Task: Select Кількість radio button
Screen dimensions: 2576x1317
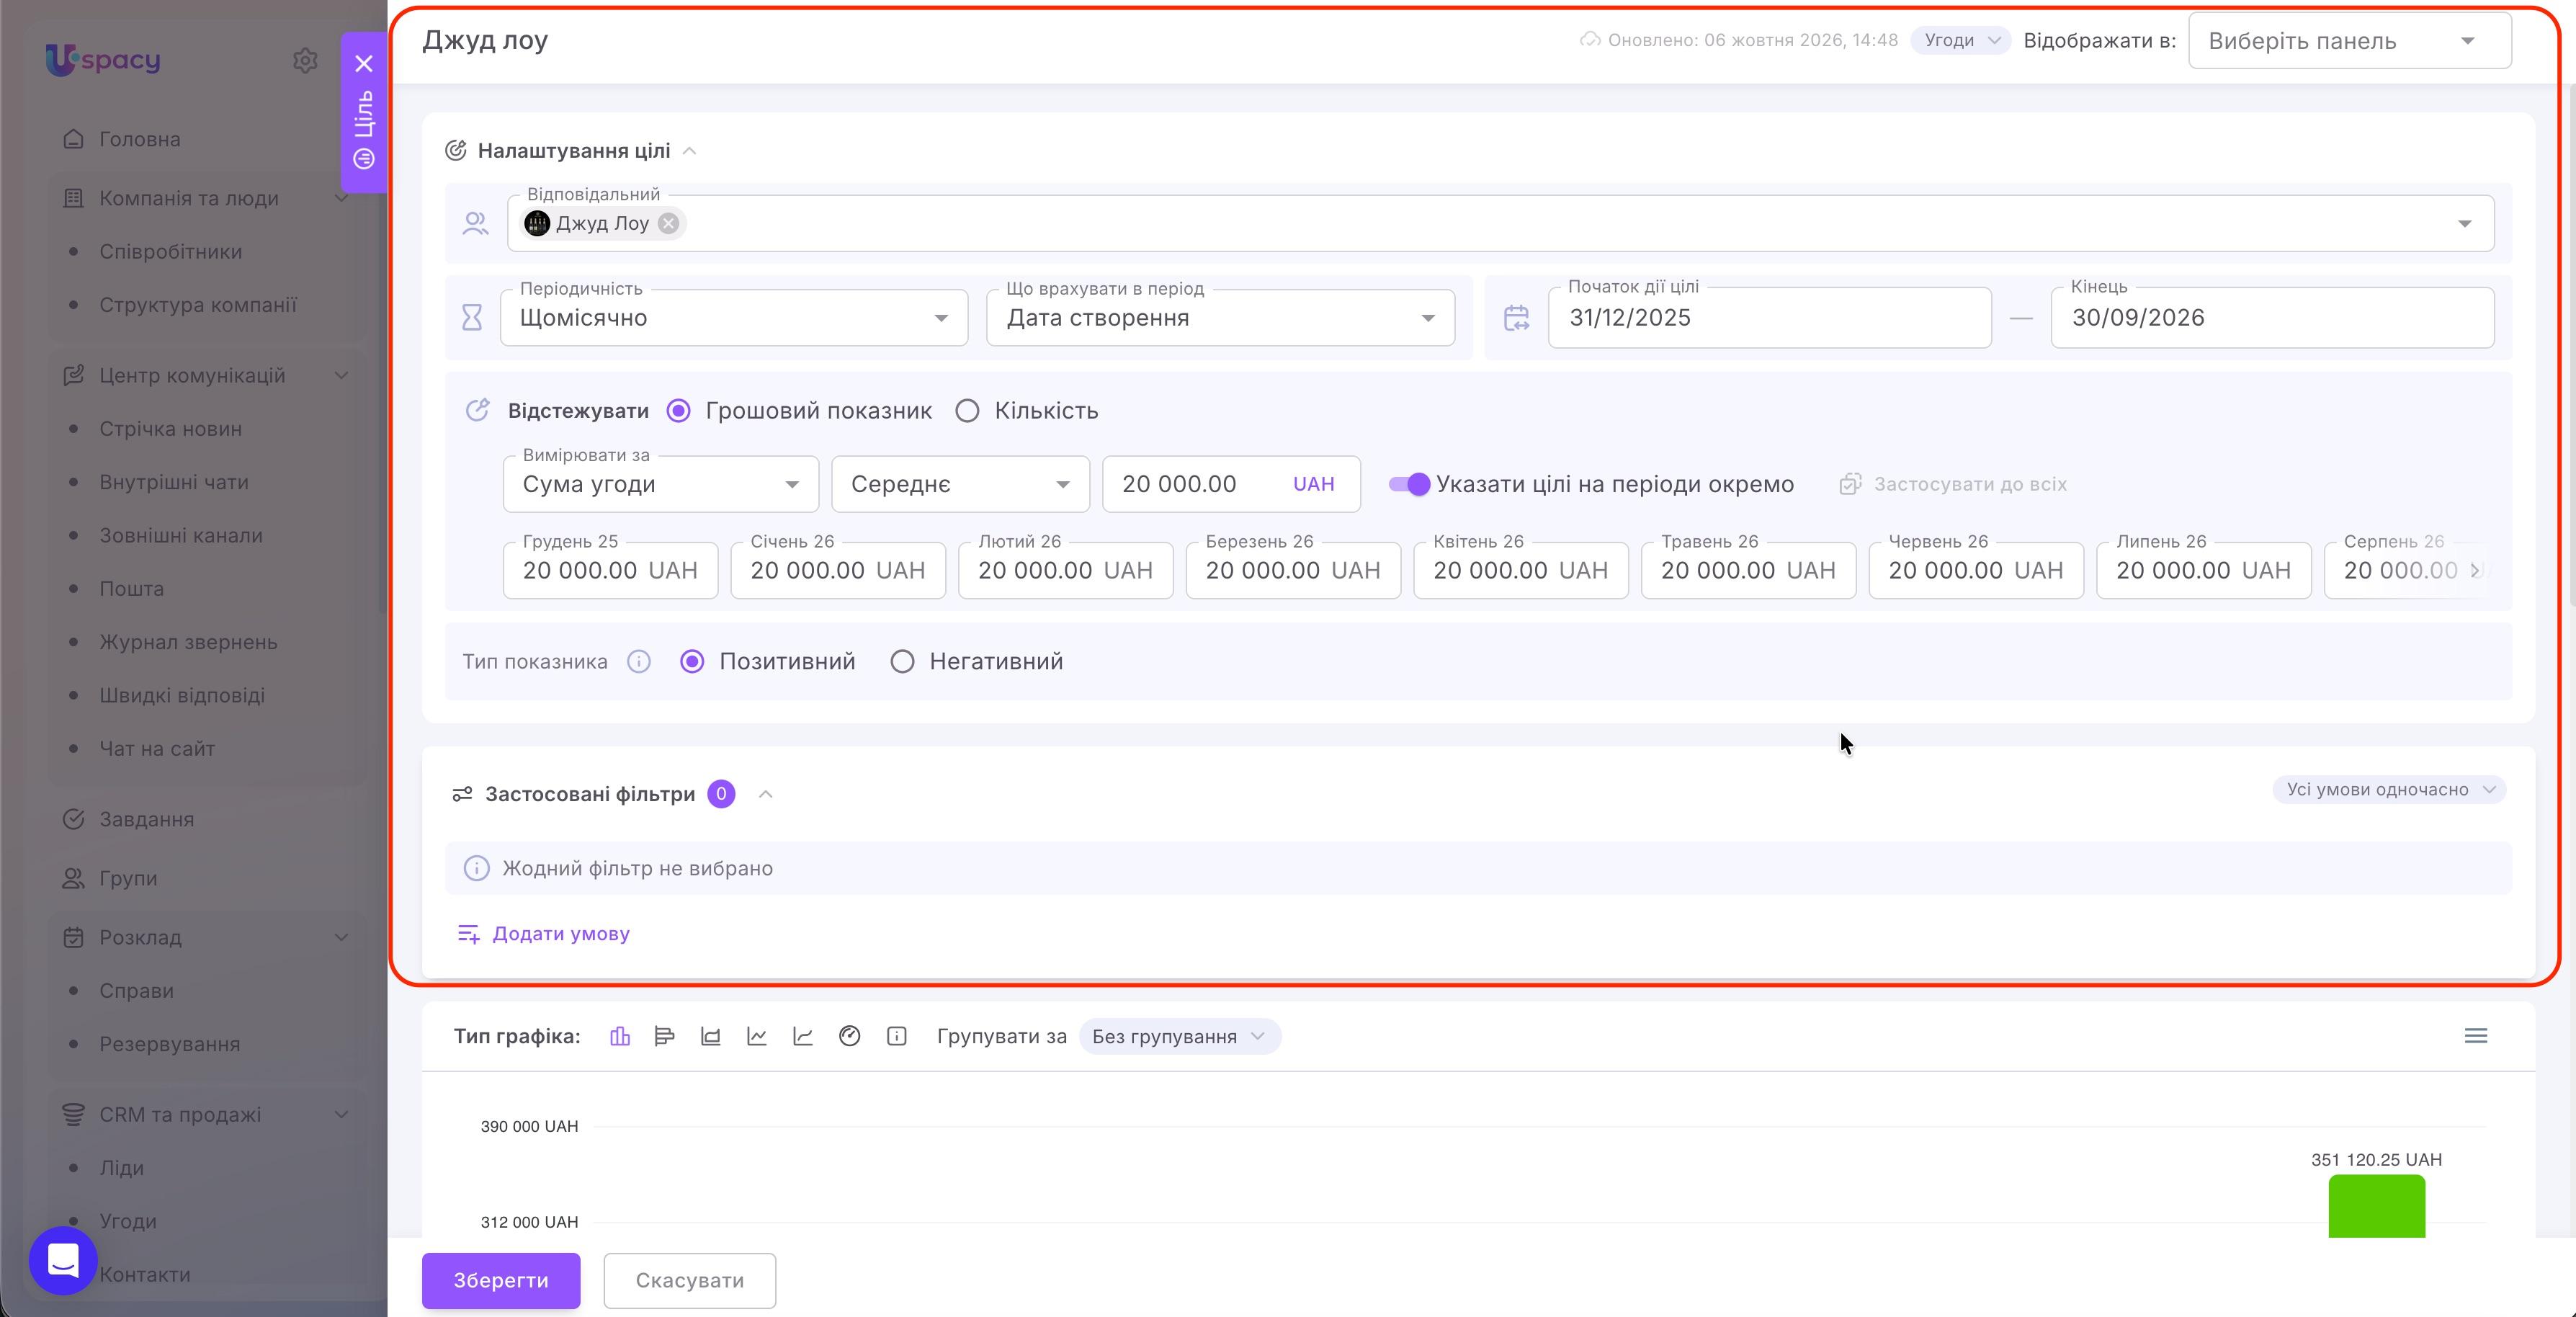Action: pos(967,411)
